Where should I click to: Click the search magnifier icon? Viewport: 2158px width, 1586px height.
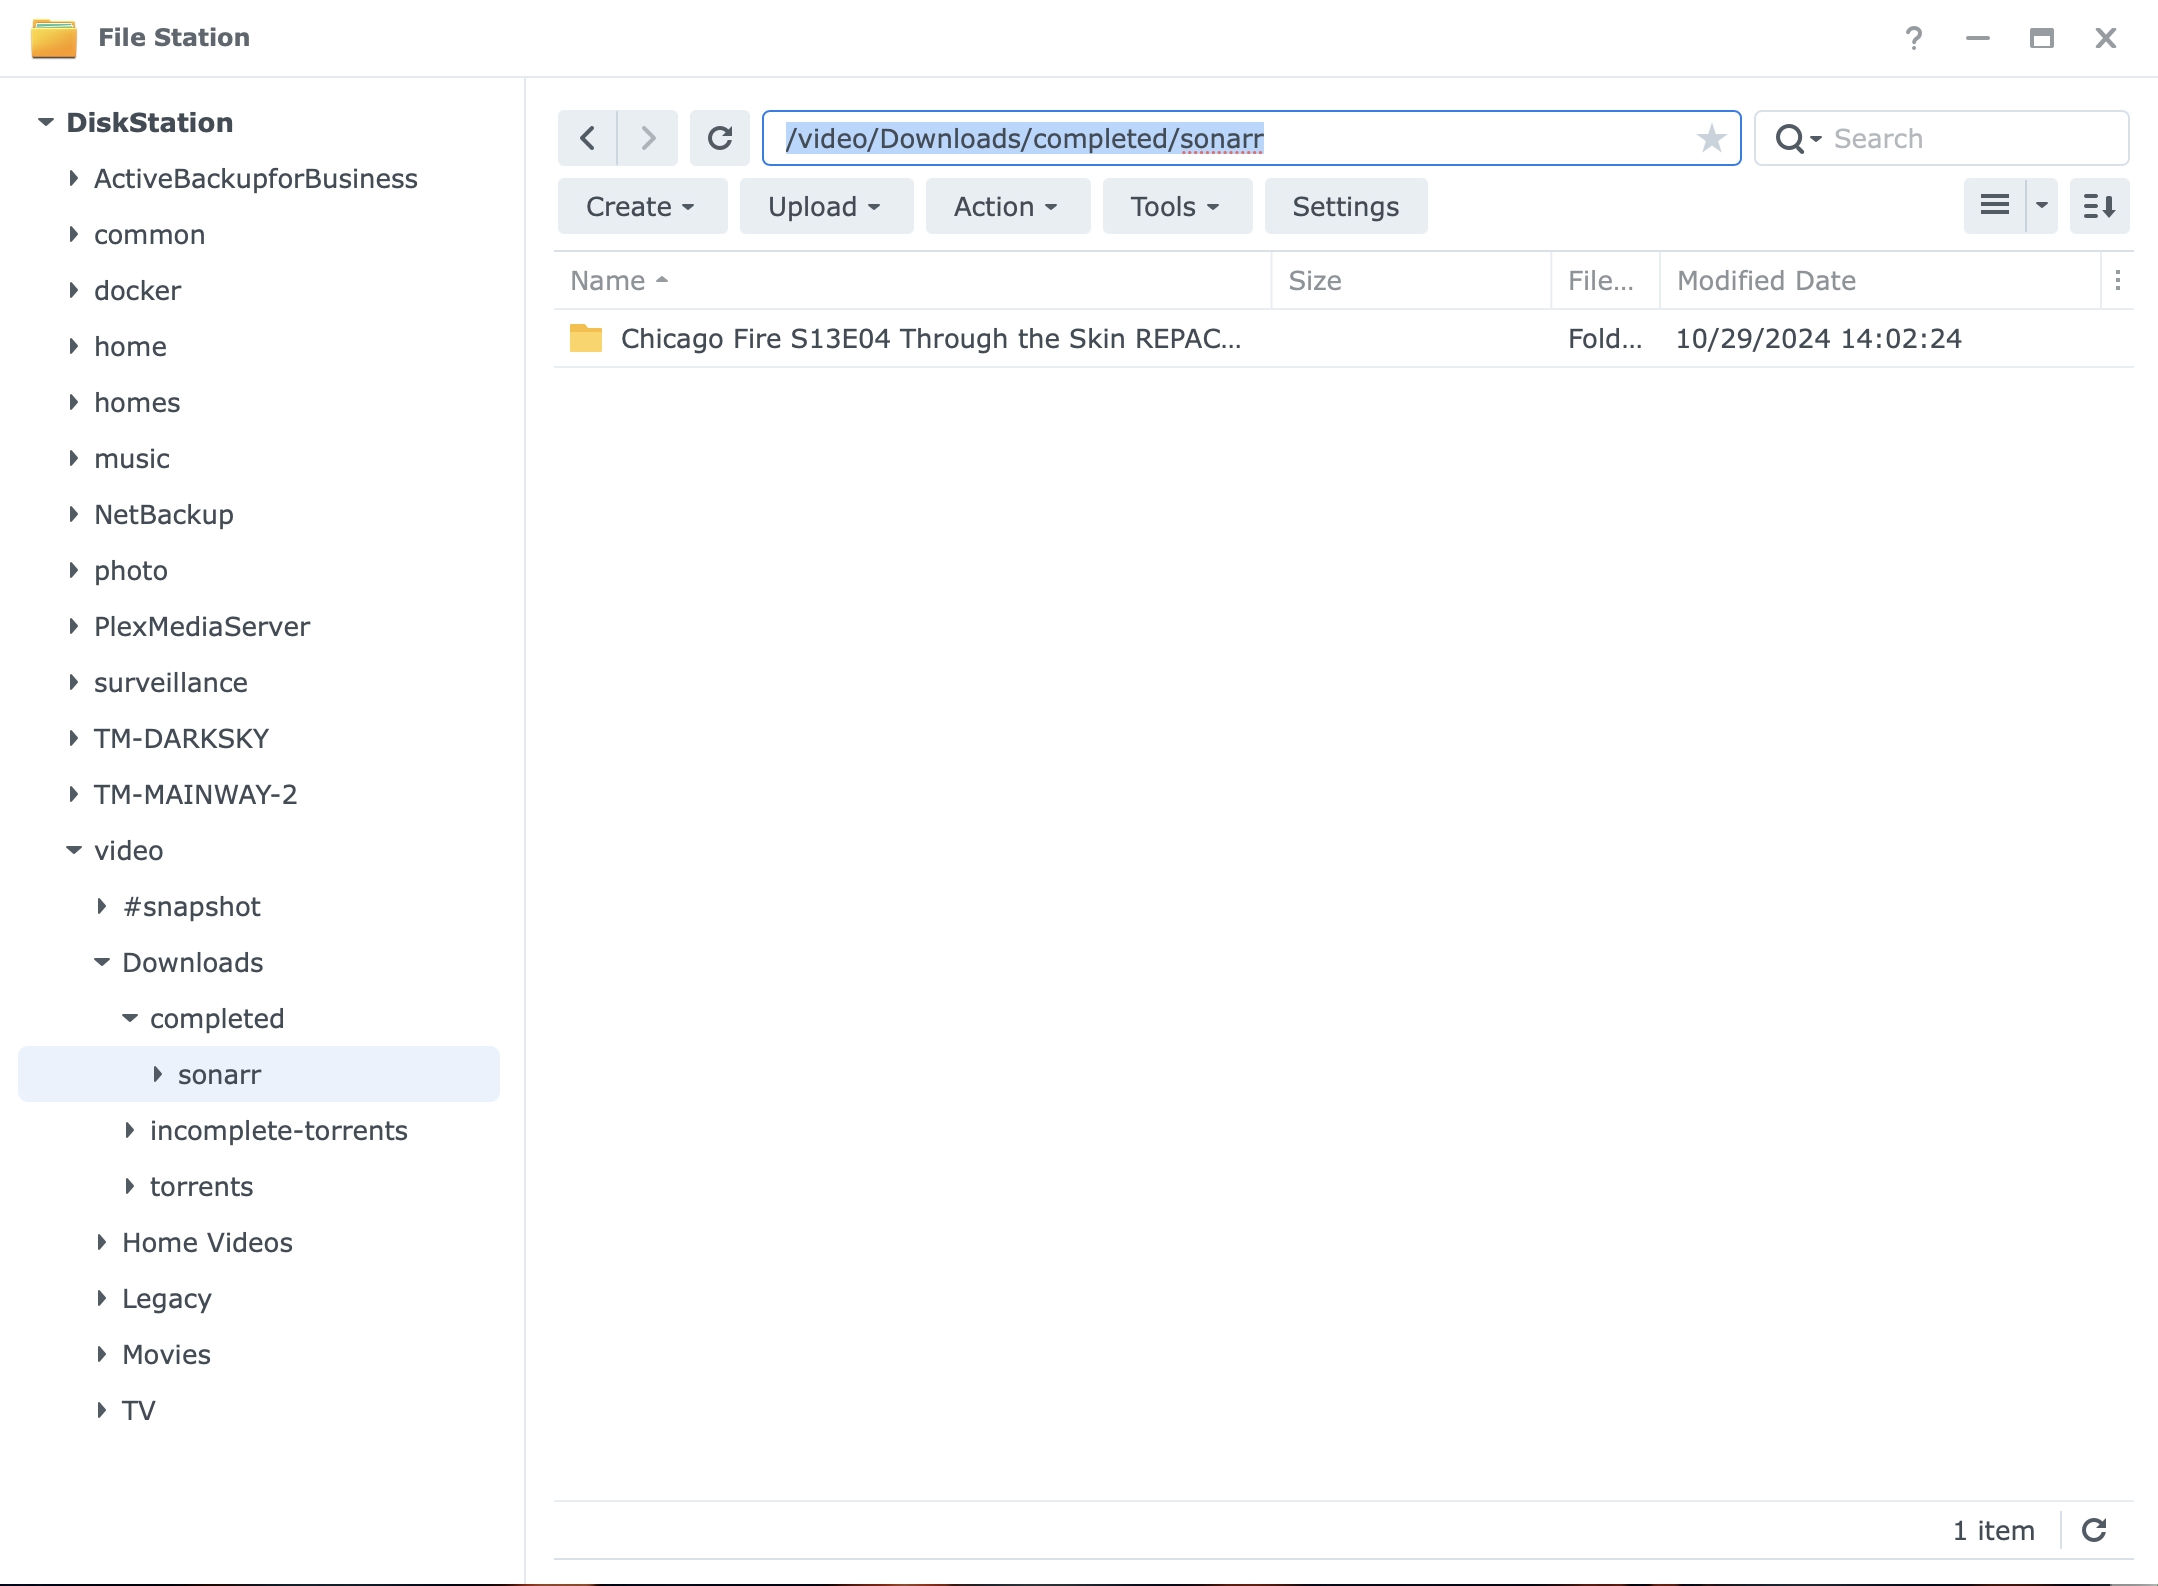pos(1790,138)
